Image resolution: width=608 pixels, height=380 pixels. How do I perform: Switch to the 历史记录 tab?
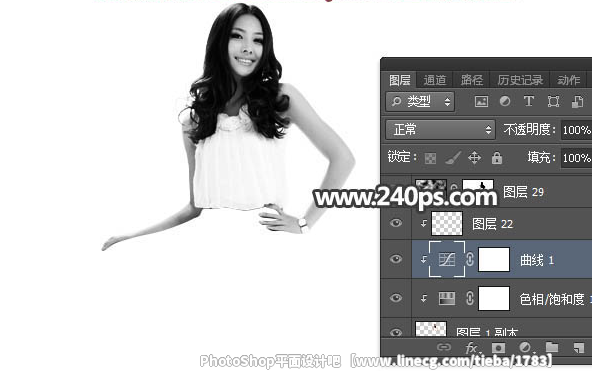(x=520, y=80)
